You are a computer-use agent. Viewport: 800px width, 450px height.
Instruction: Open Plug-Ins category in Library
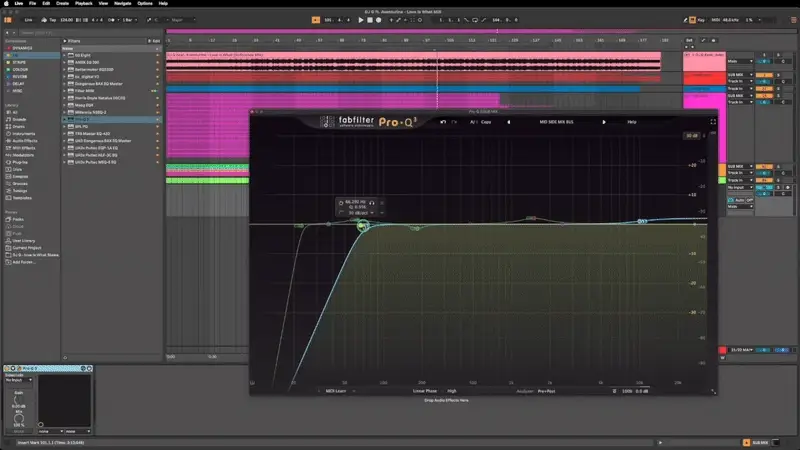tap(20, 162)
